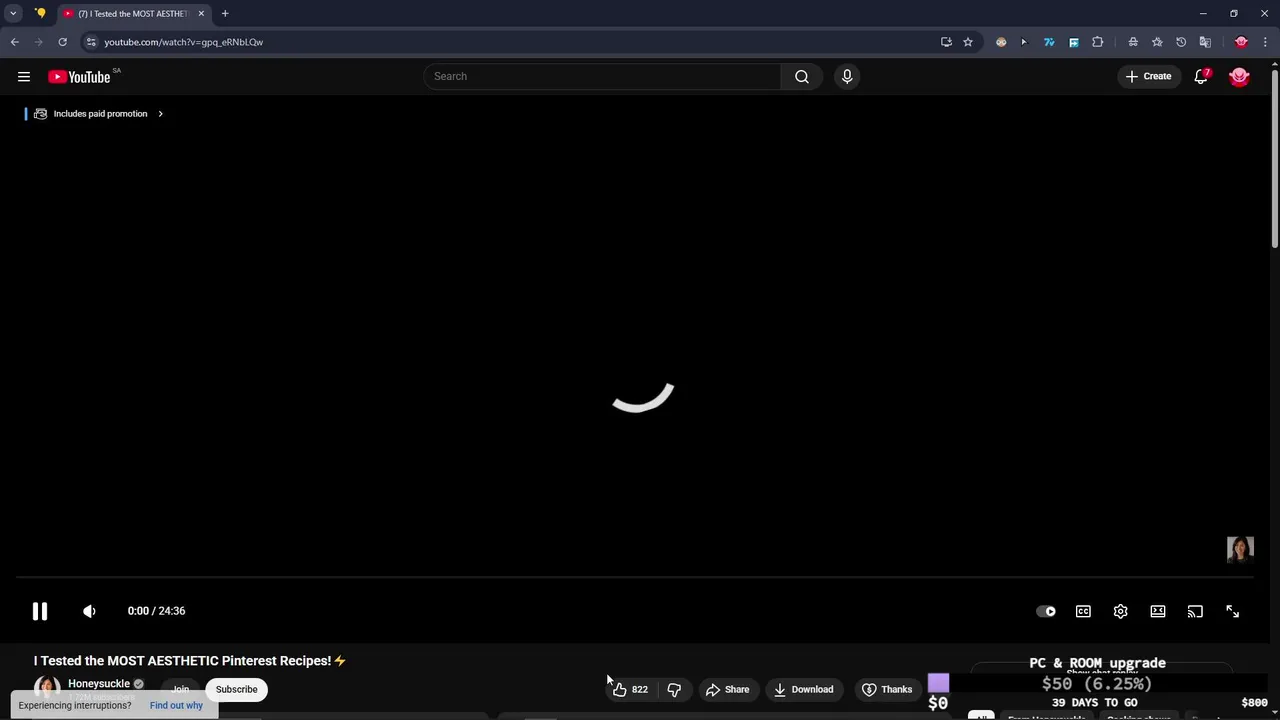
Task: Turn on closed captions
Action: point(1083,611)
